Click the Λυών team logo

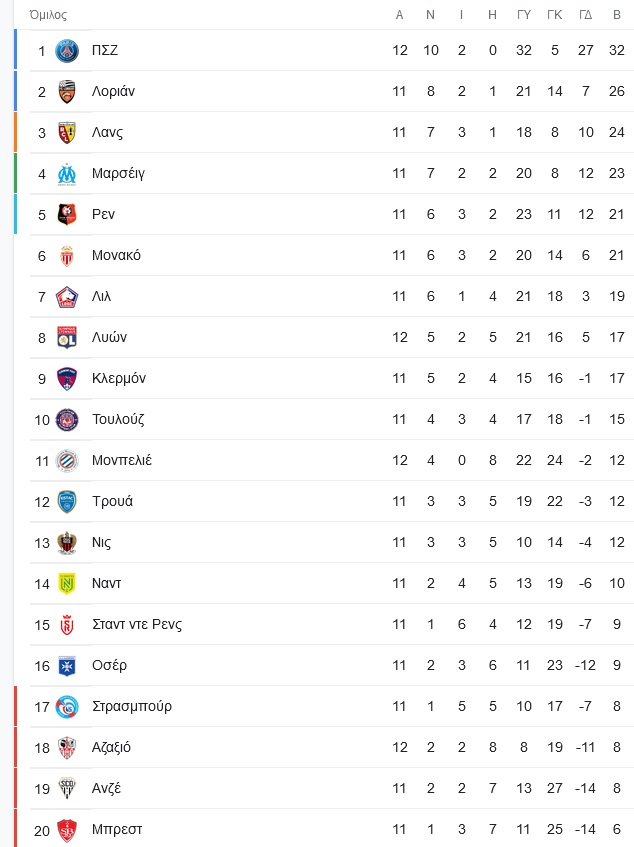tap(66, 338)
